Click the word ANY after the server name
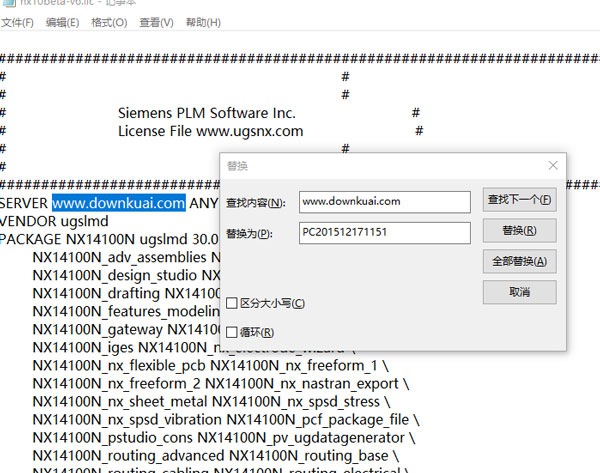 point(204,203)
